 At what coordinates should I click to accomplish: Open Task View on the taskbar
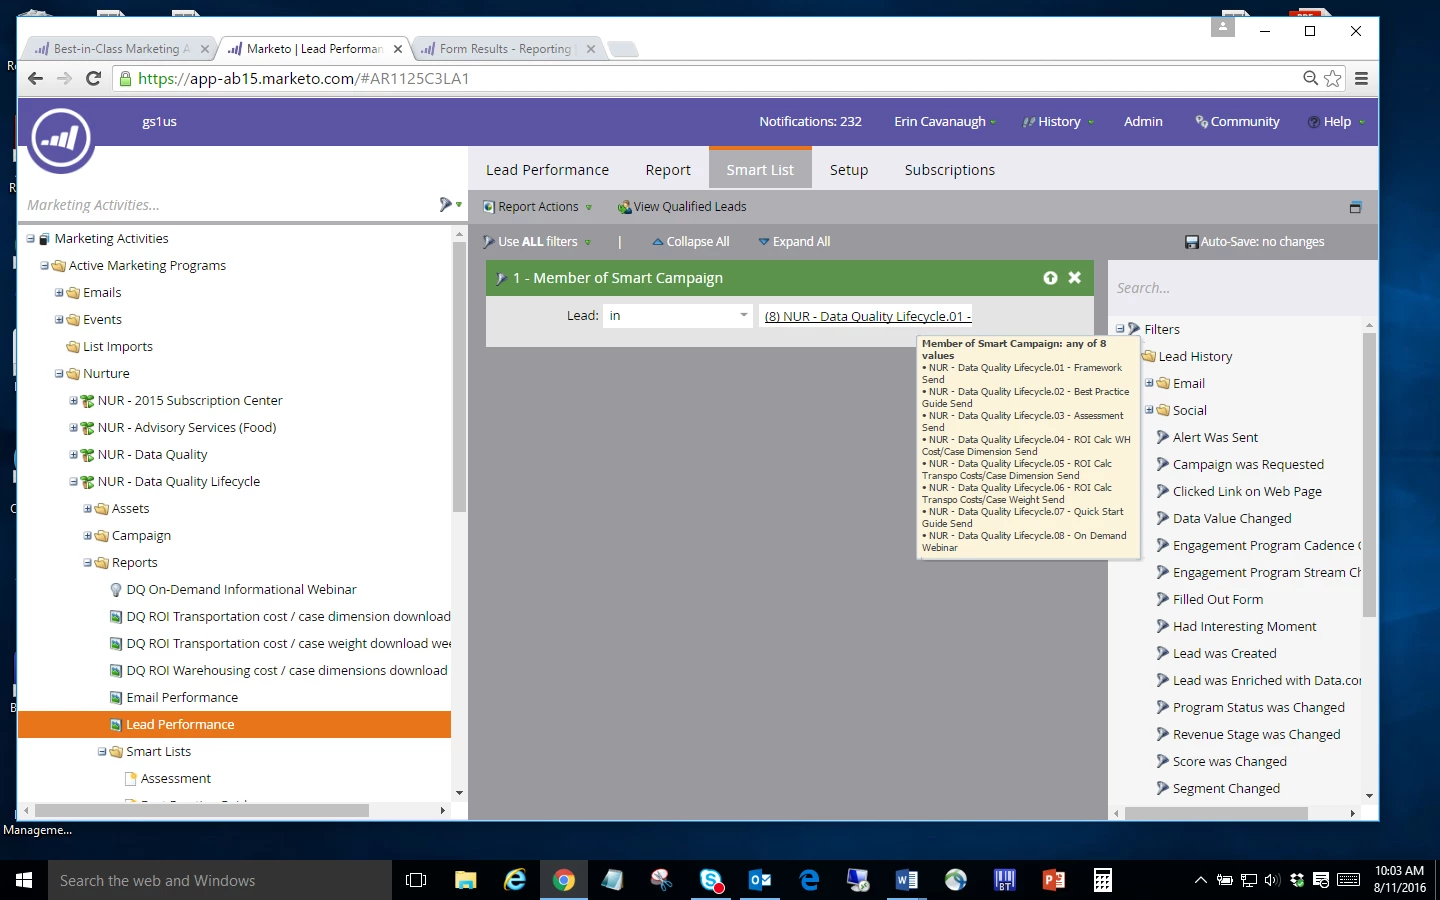tap(416, 880)
